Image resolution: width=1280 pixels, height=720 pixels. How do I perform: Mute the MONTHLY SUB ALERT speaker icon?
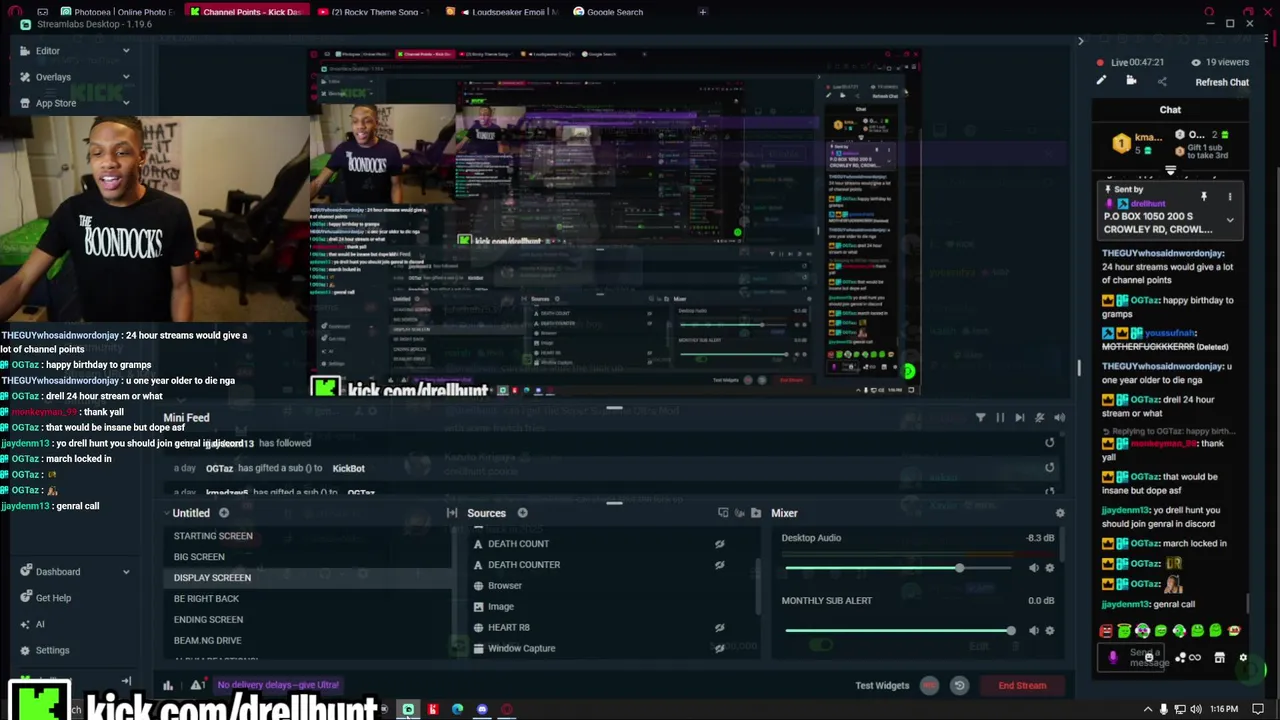[x=1033, y=631]
